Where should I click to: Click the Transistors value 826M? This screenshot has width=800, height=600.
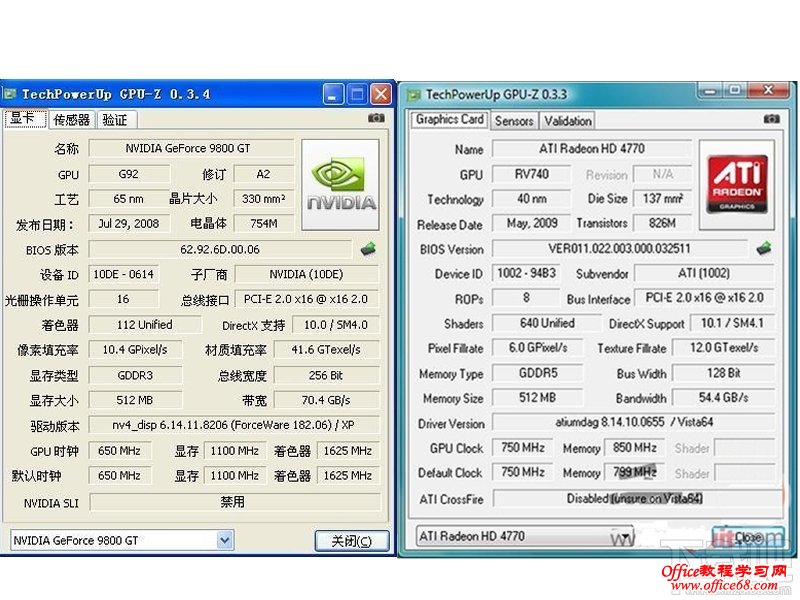point(662,223)
